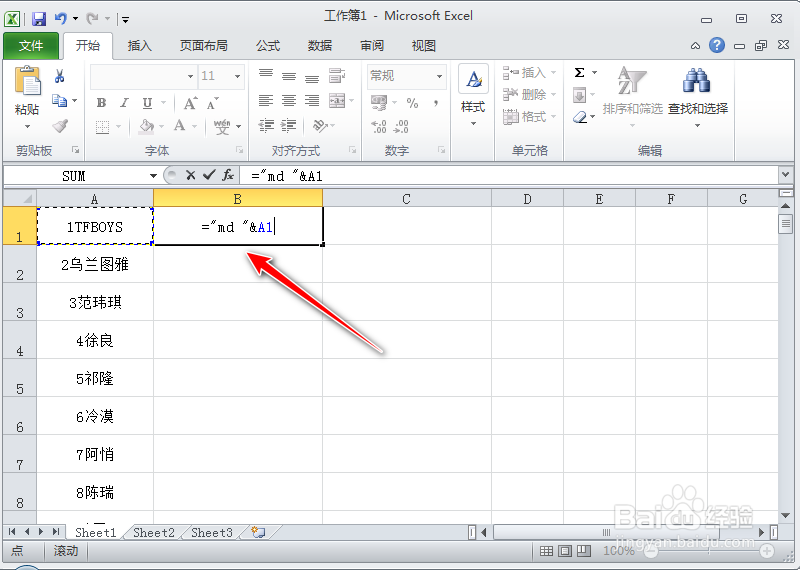800x570 pixels.
Task: Customize quick access toolbar dropdown
Action: pos(126,20)
